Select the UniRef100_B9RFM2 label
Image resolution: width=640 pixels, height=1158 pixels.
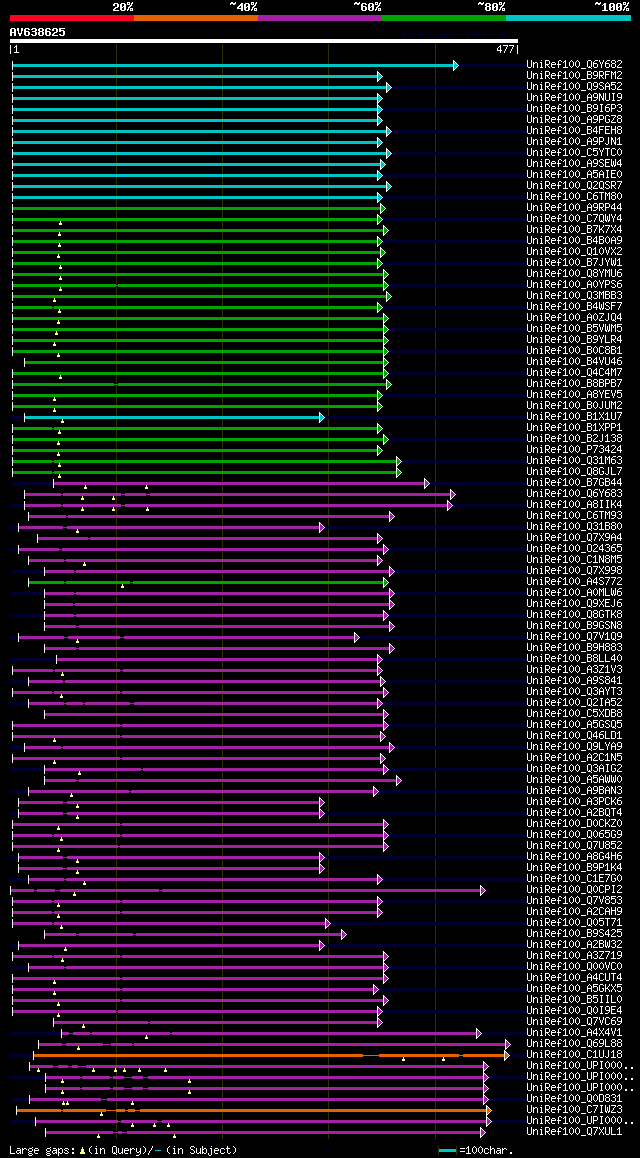(574, 76)
